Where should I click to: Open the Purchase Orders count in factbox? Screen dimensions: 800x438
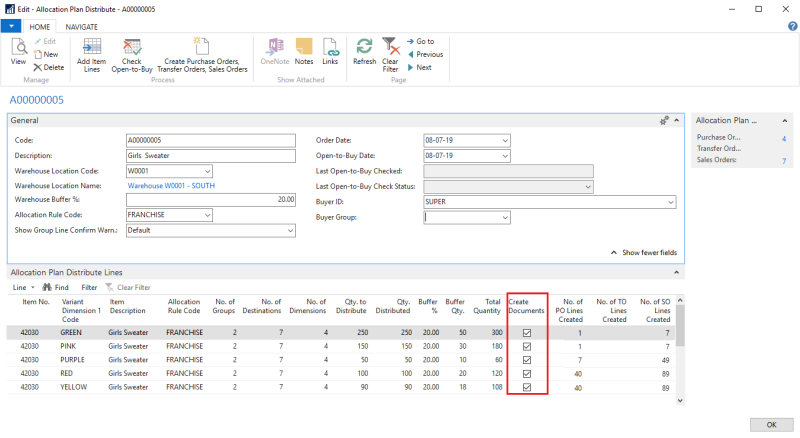point(784,138)
